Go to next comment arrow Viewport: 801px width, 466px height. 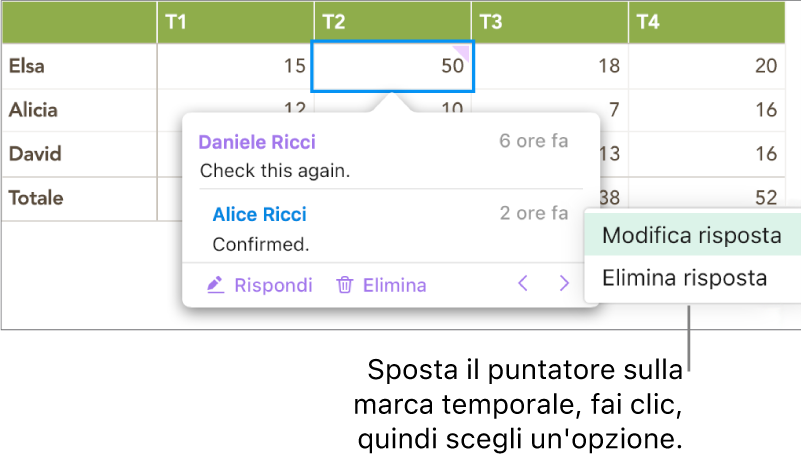click(565, 285)
